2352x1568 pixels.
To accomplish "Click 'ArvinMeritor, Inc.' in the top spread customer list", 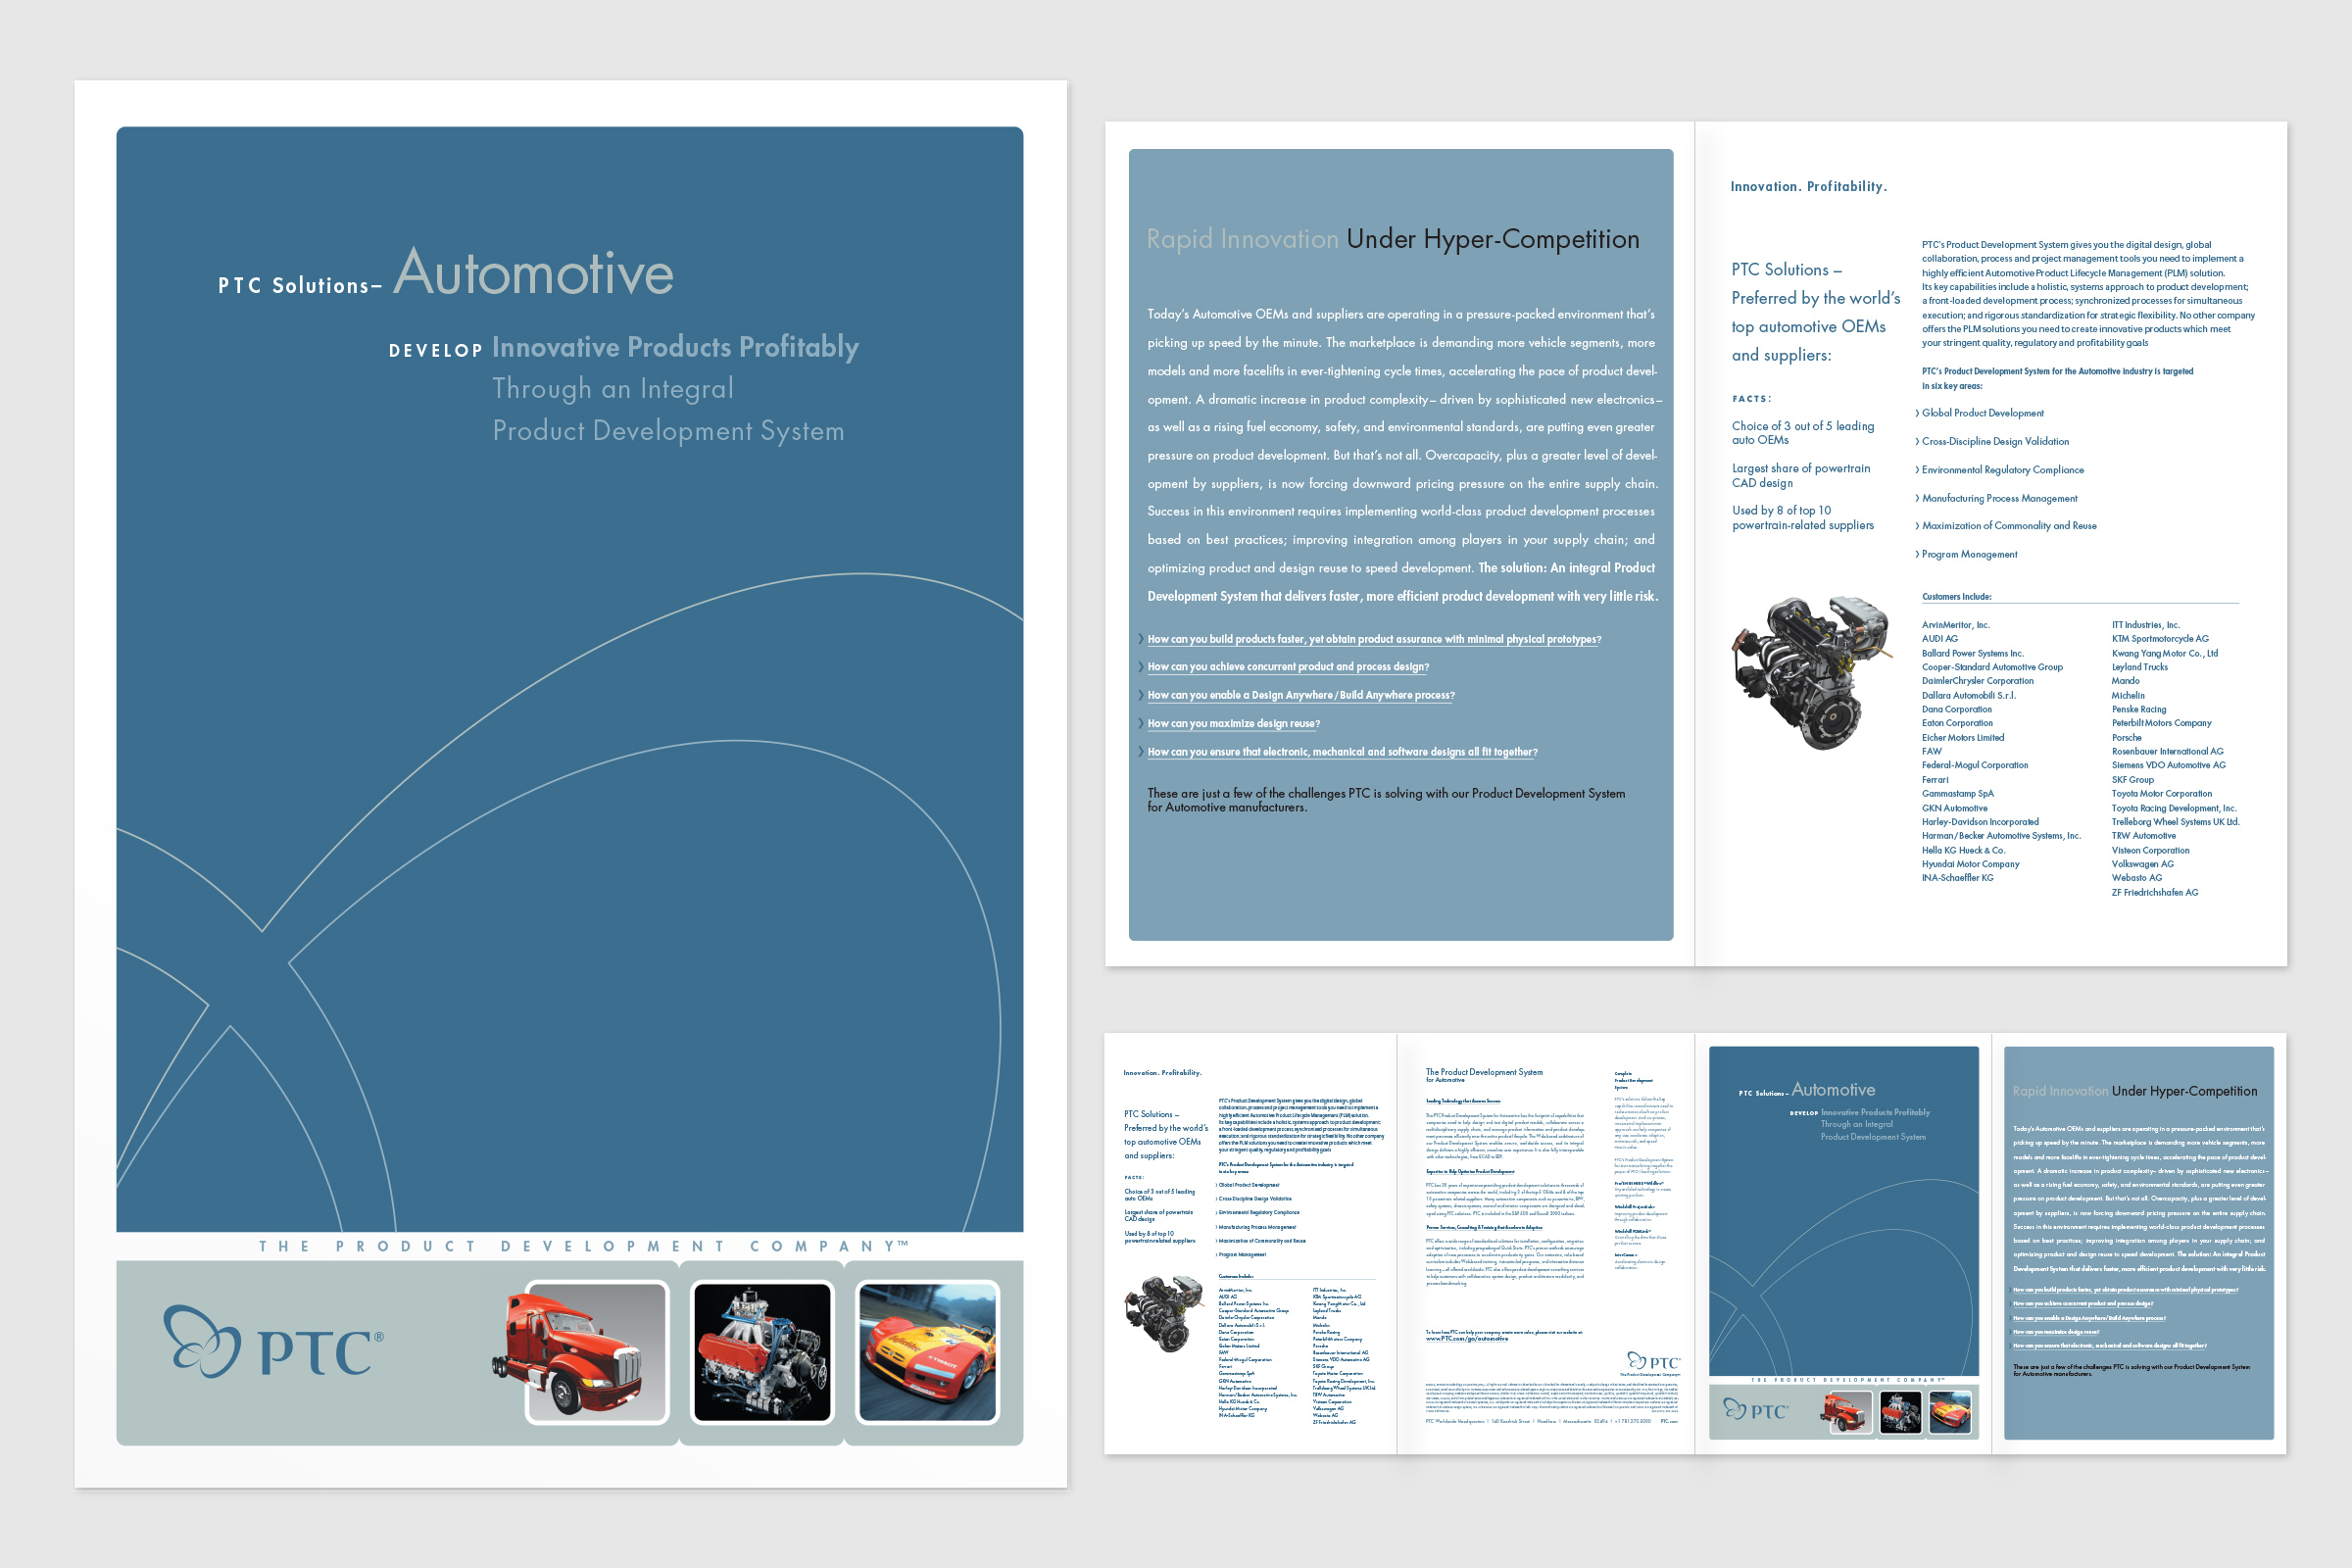I will click(1955, 625).
